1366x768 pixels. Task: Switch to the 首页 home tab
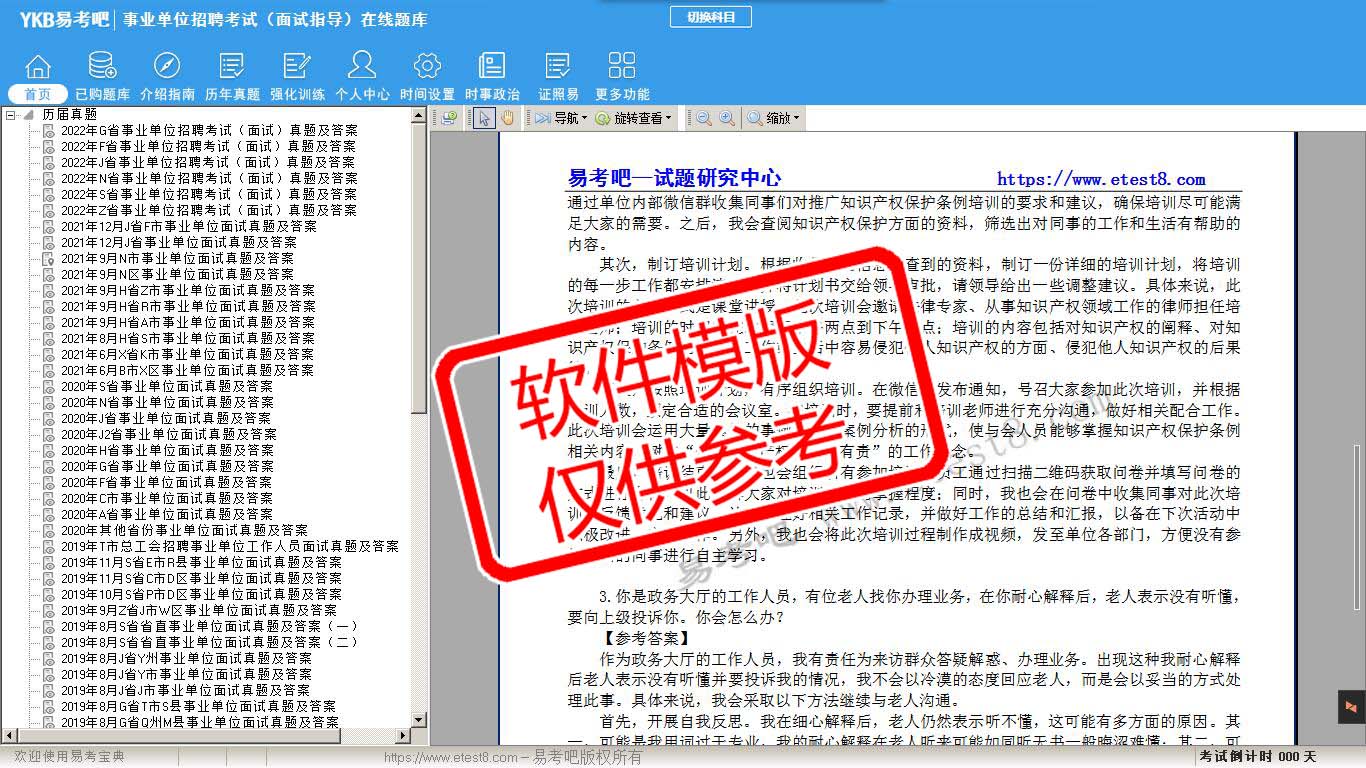(38, 76)
